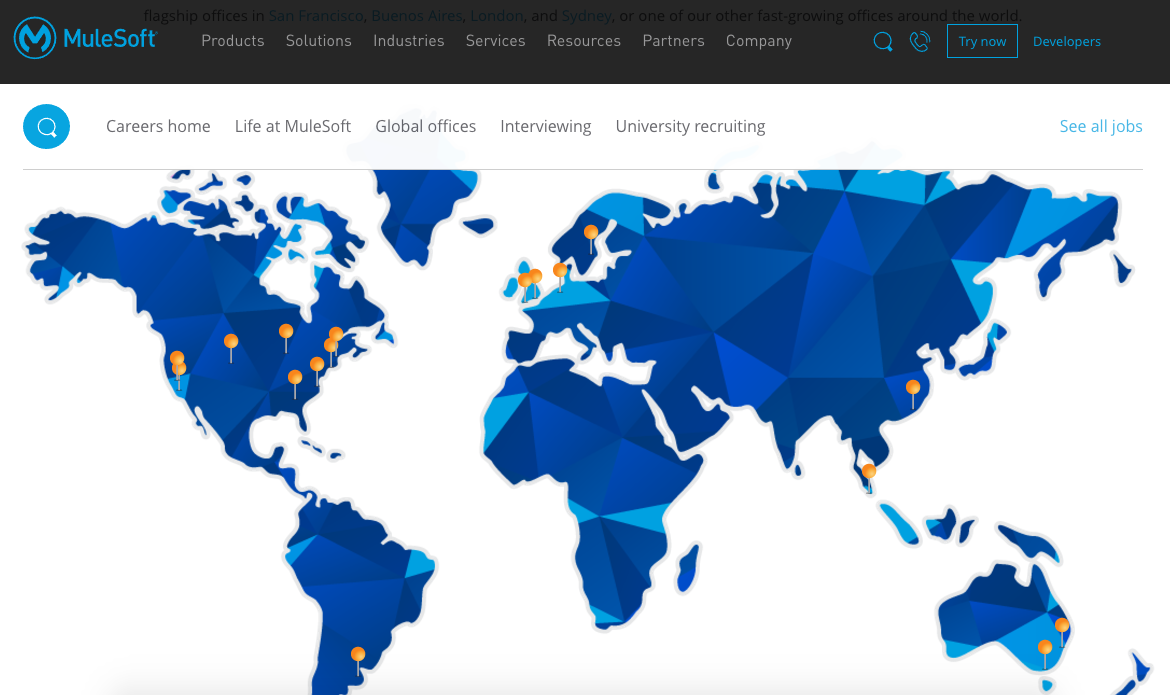Viewport: 1170px width, 695px height.
Task: Open the blue circular search in the careers bar
Action: [46, 126]
